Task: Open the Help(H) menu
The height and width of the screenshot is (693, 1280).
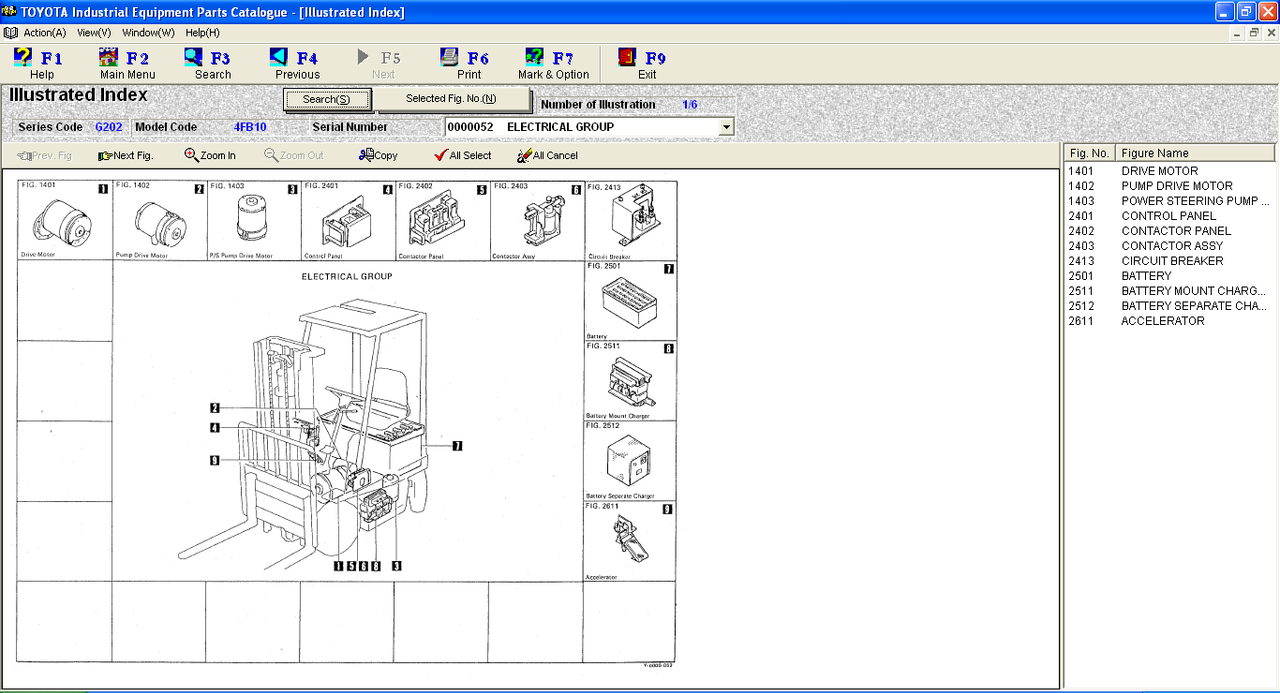Action: 202,33
